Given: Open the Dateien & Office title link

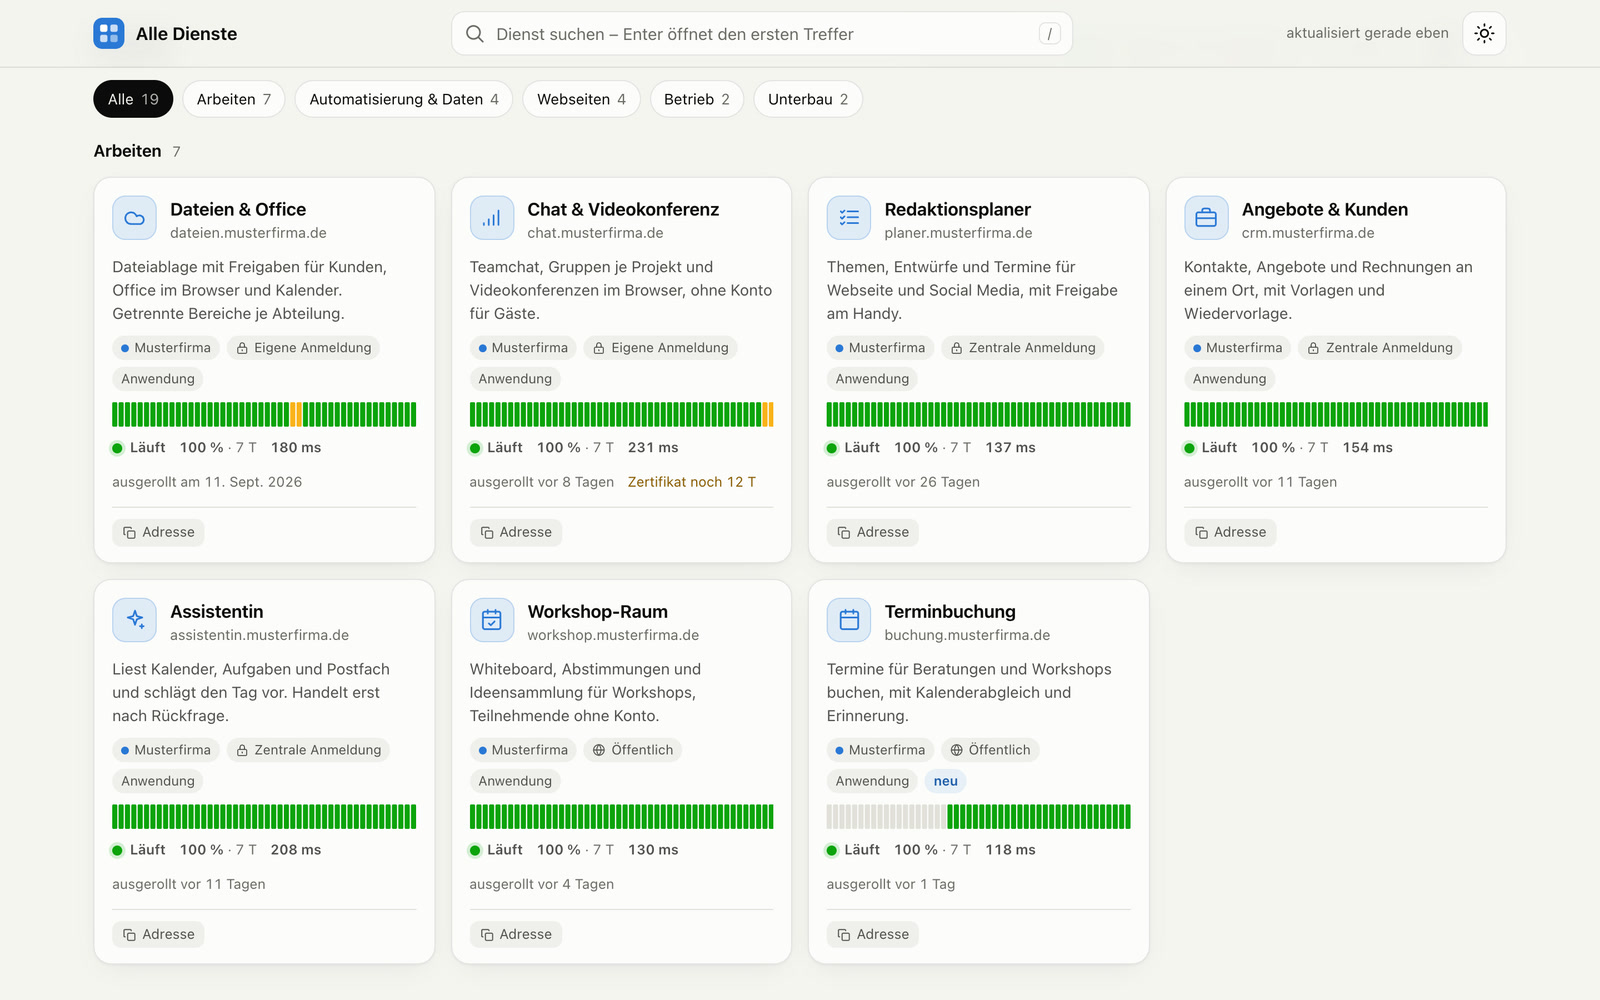Looking at the screenshot, I should (x=238, y=209).
